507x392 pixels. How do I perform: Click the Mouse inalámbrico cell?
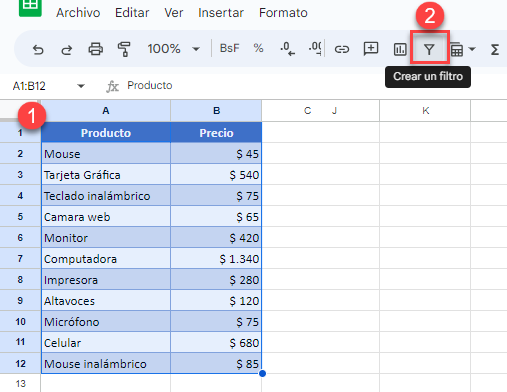click(106, 364)
